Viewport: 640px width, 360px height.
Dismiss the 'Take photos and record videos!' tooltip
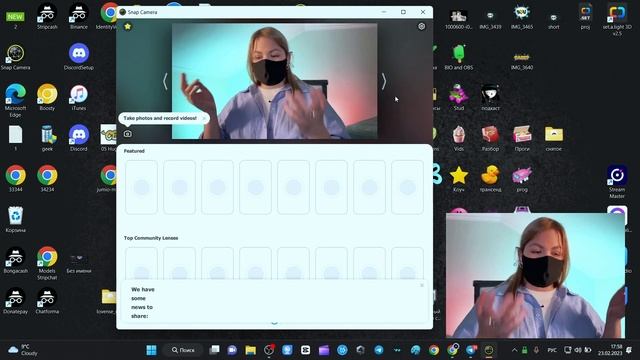[204, 118]
